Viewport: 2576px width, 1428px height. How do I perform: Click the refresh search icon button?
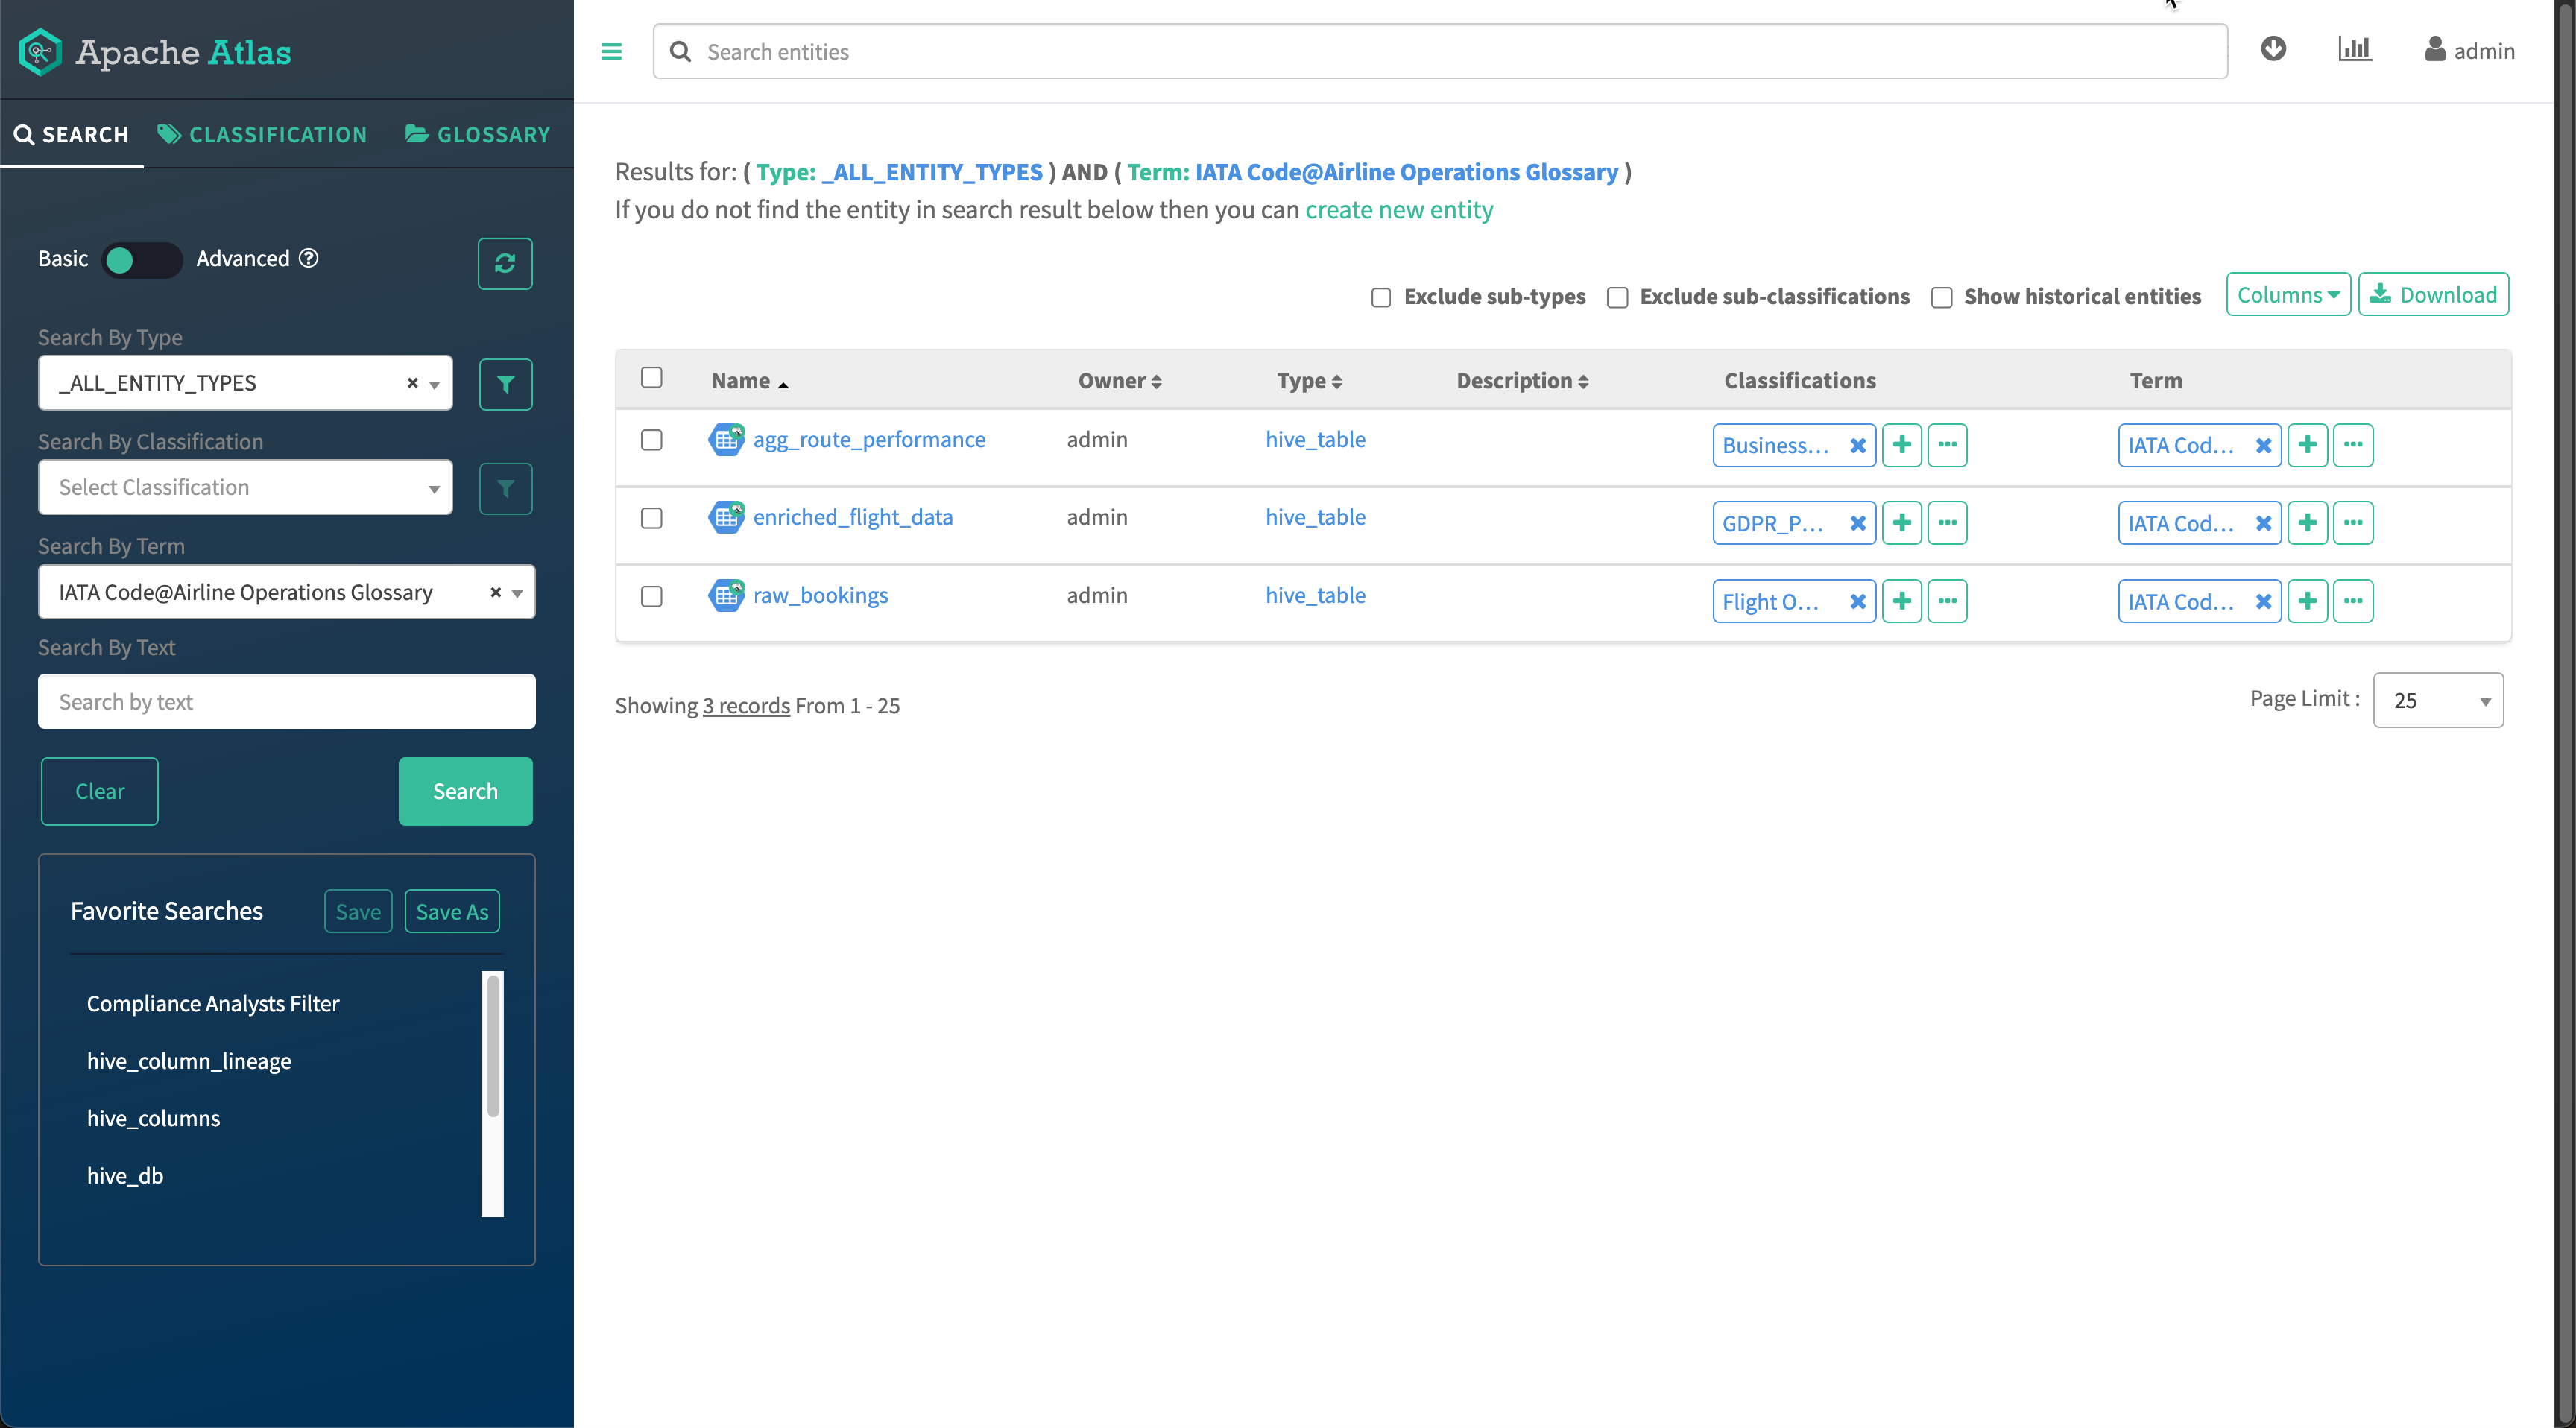504,263
